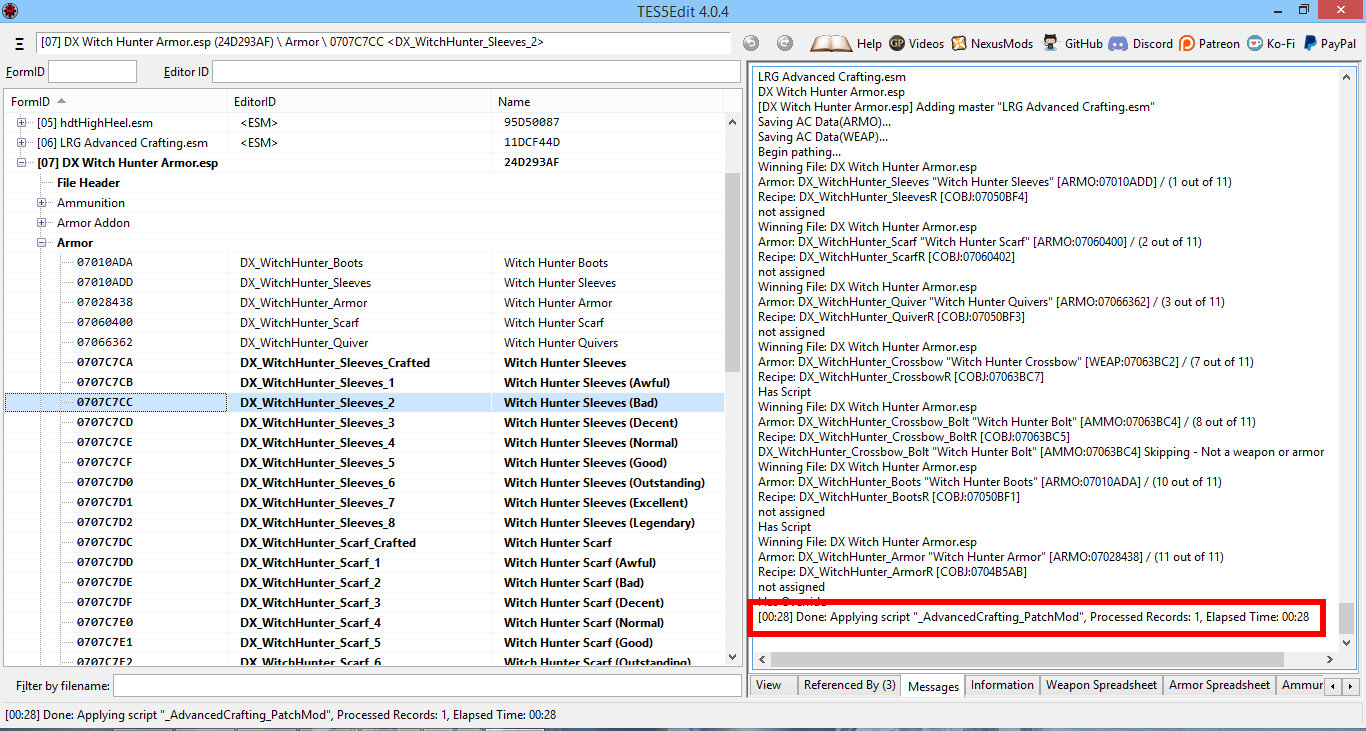Select Witch Hunter Sleeves (Legendary) record
Screen dimensions: 1366x731
[364, 522]
